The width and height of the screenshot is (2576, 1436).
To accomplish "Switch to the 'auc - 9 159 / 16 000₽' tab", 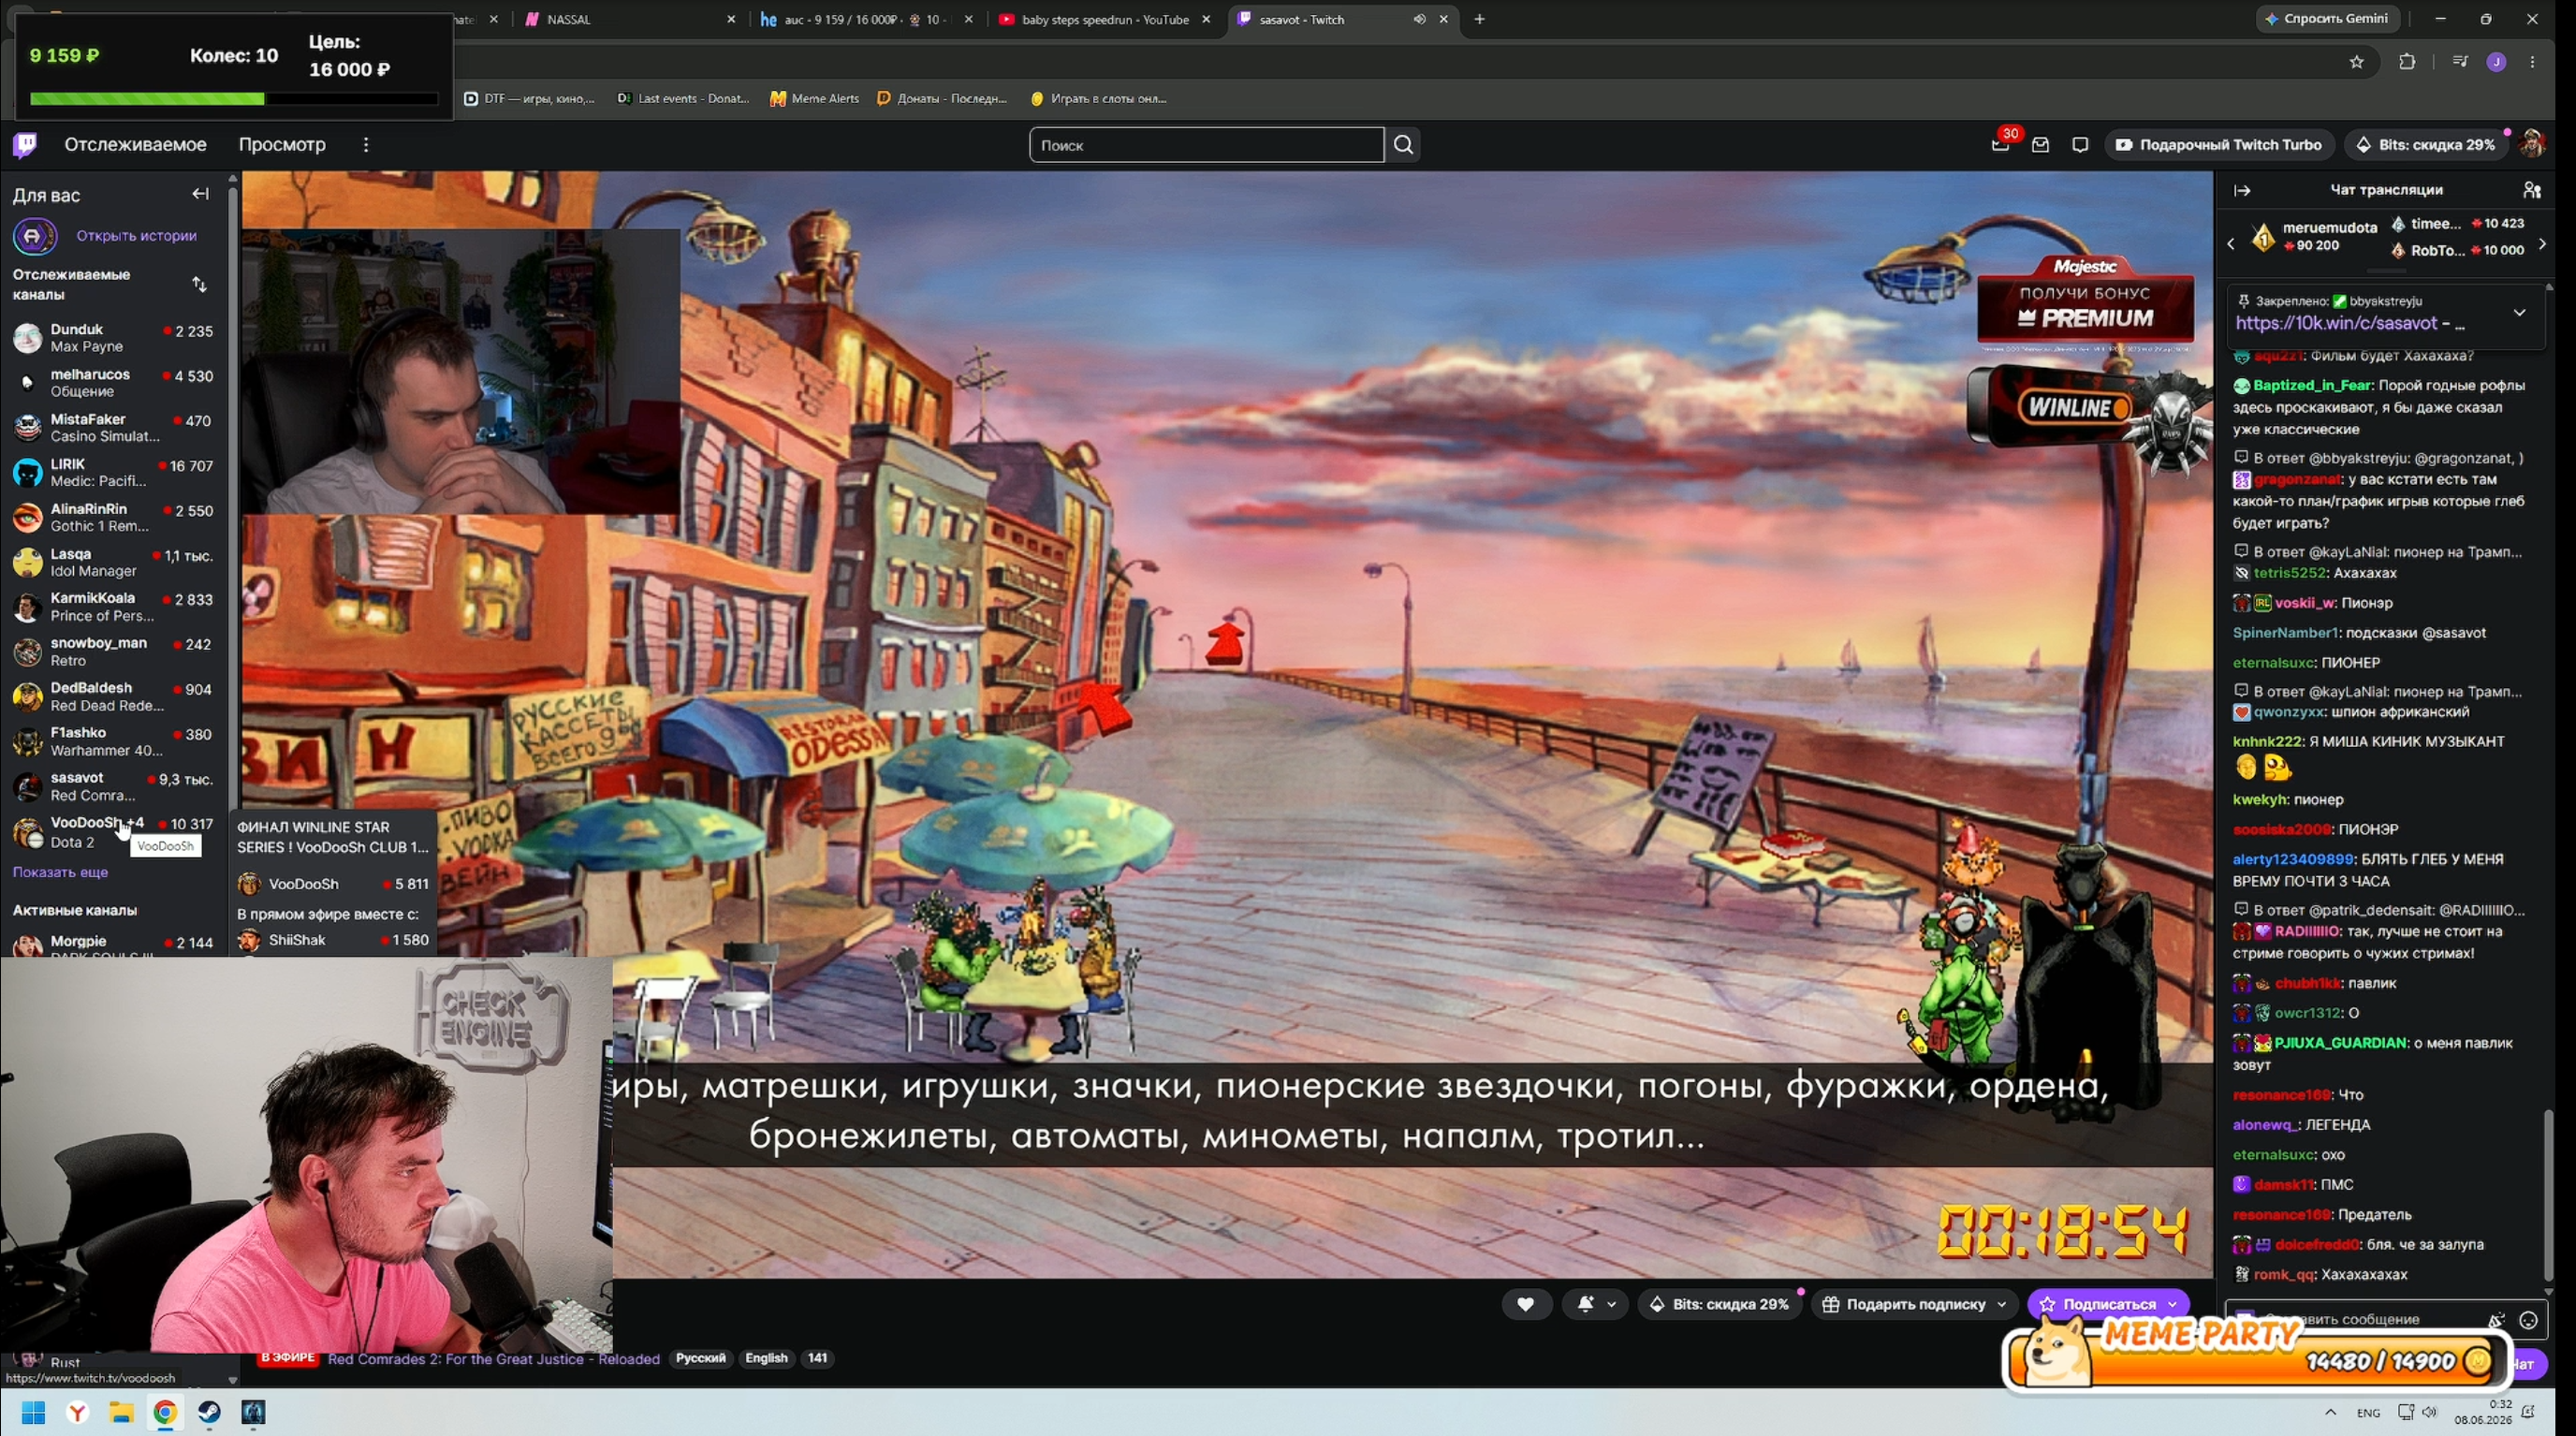I will (x=866, y=19).
